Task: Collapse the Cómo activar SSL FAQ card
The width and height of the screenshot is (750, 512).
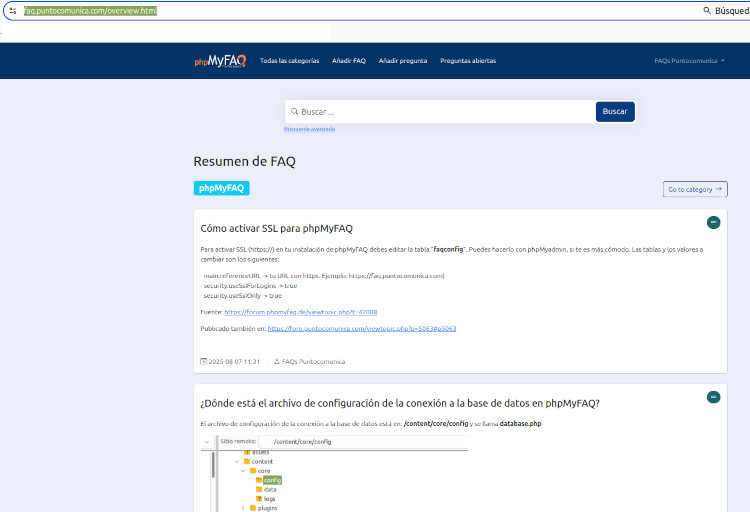Action: click(713, 223)
